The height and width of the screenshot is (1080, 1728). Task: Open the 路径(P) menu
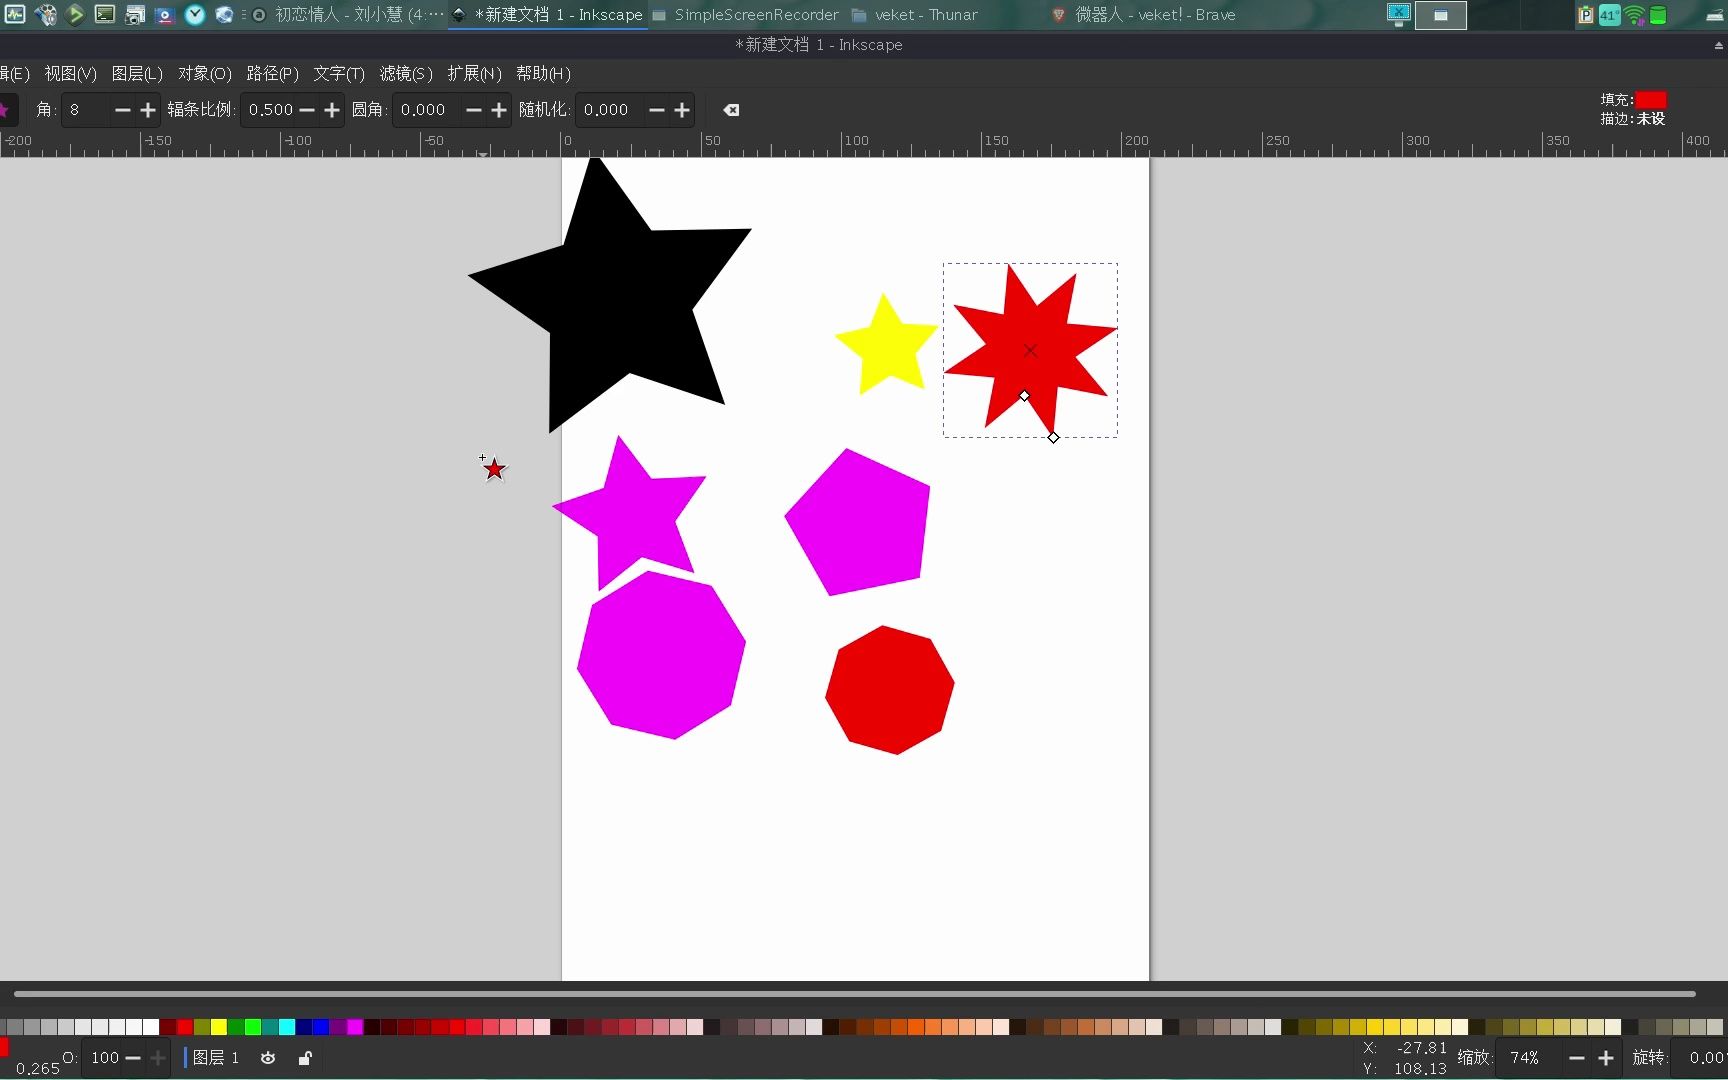point(272,73)
